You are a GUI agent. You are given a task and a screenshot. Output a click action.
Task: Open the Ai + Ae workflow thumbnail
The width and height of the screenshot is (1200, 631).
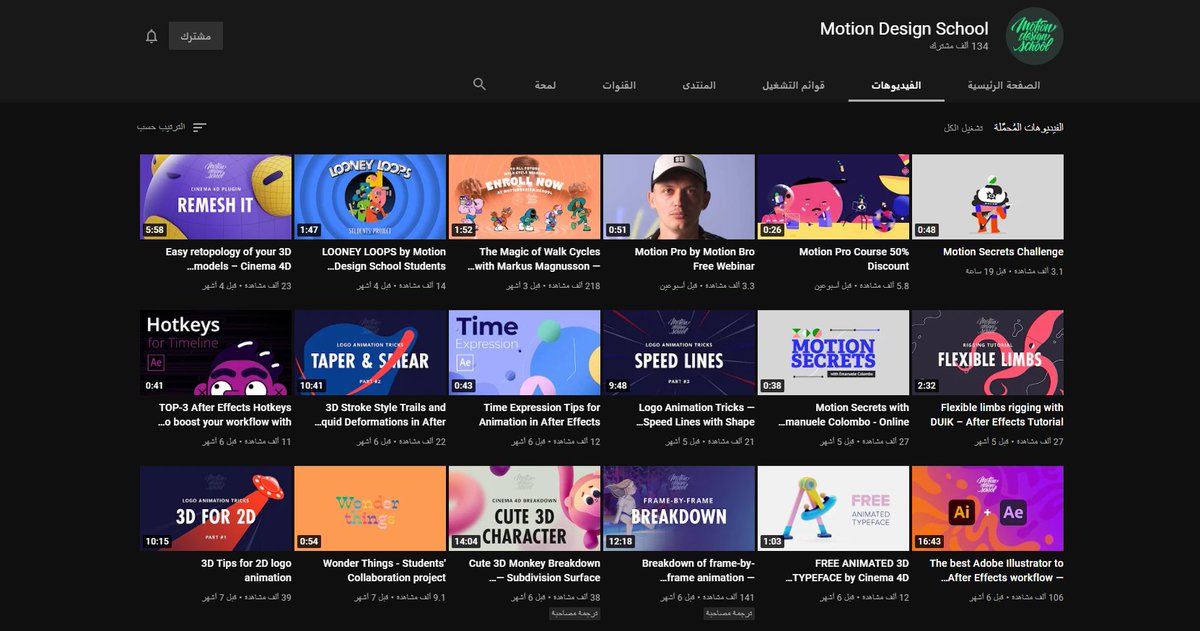[988, 508]
